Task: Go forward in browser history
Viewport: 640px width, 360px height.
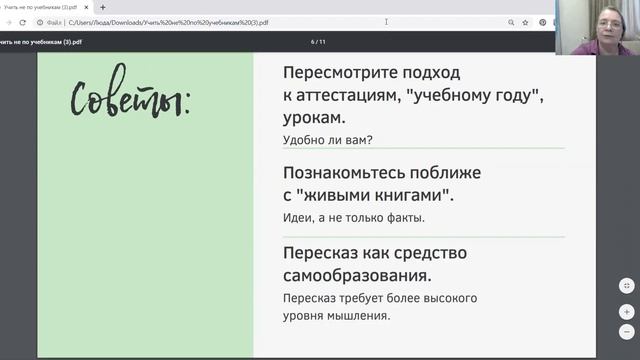Action: (9, 23)
